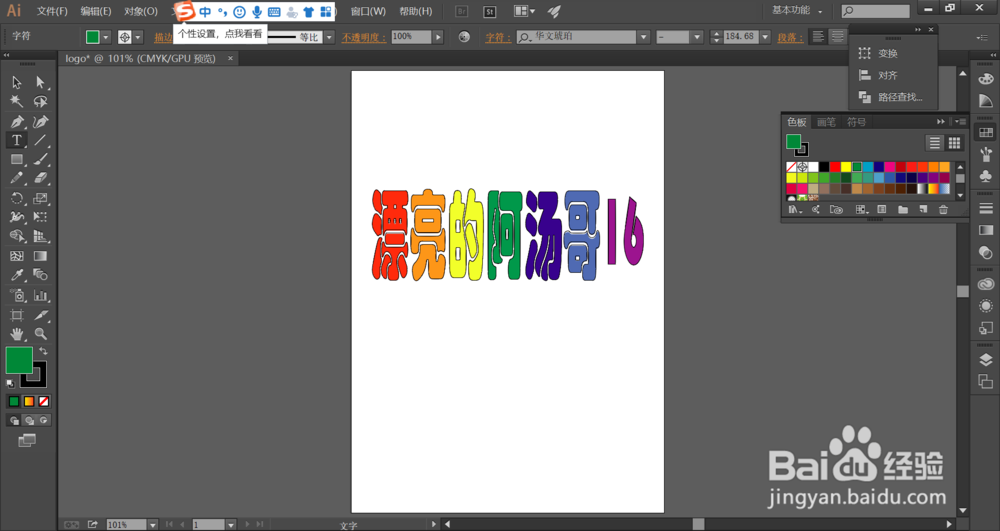
Task: Open the zoom level 101% dropdown
Action: (152, 525)
